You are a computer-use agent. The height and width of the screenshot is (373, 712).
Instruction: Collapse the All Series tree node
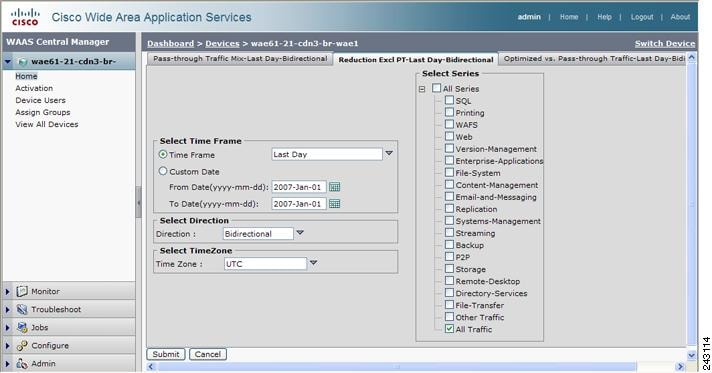click(x=422, y=89)
